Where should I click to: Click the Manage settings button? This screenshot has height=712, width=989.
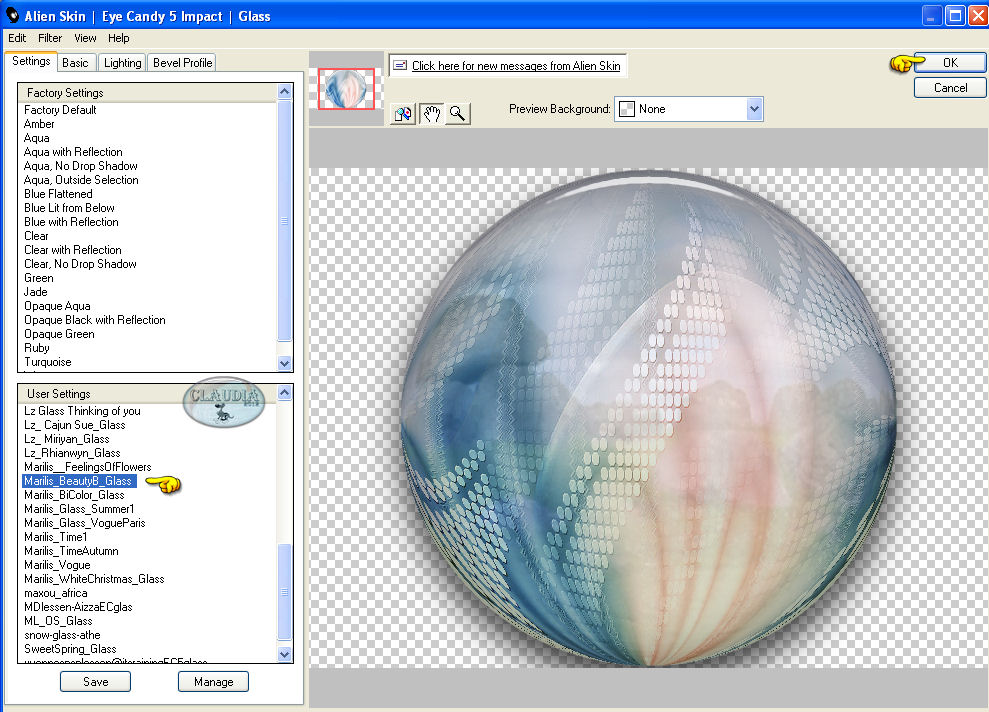click(x=213, y=682)
